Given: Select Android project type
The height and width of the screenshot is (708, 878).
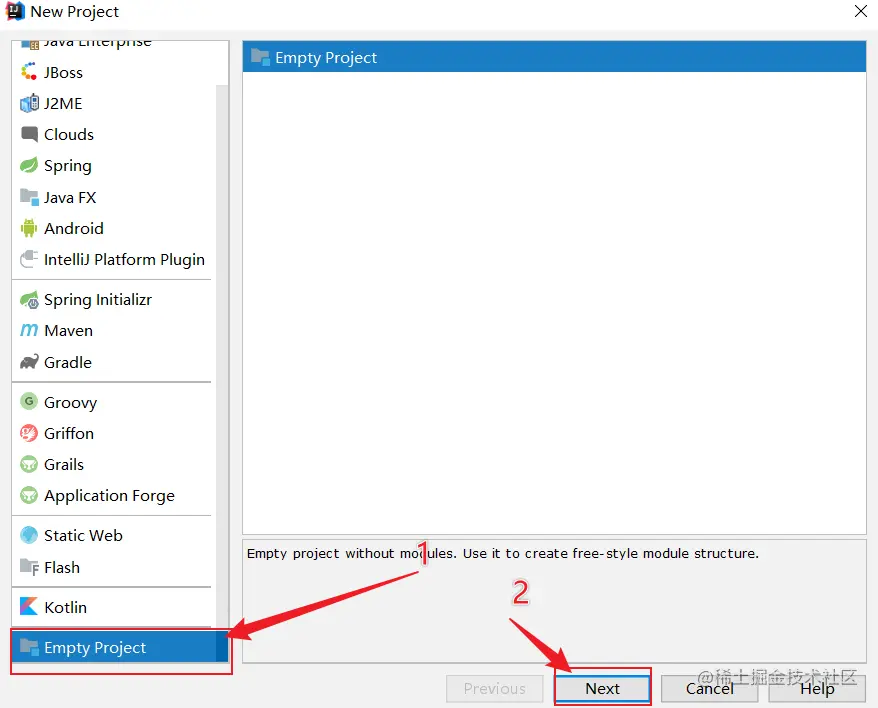Looking at the screenshot, I should pos(114,229).
